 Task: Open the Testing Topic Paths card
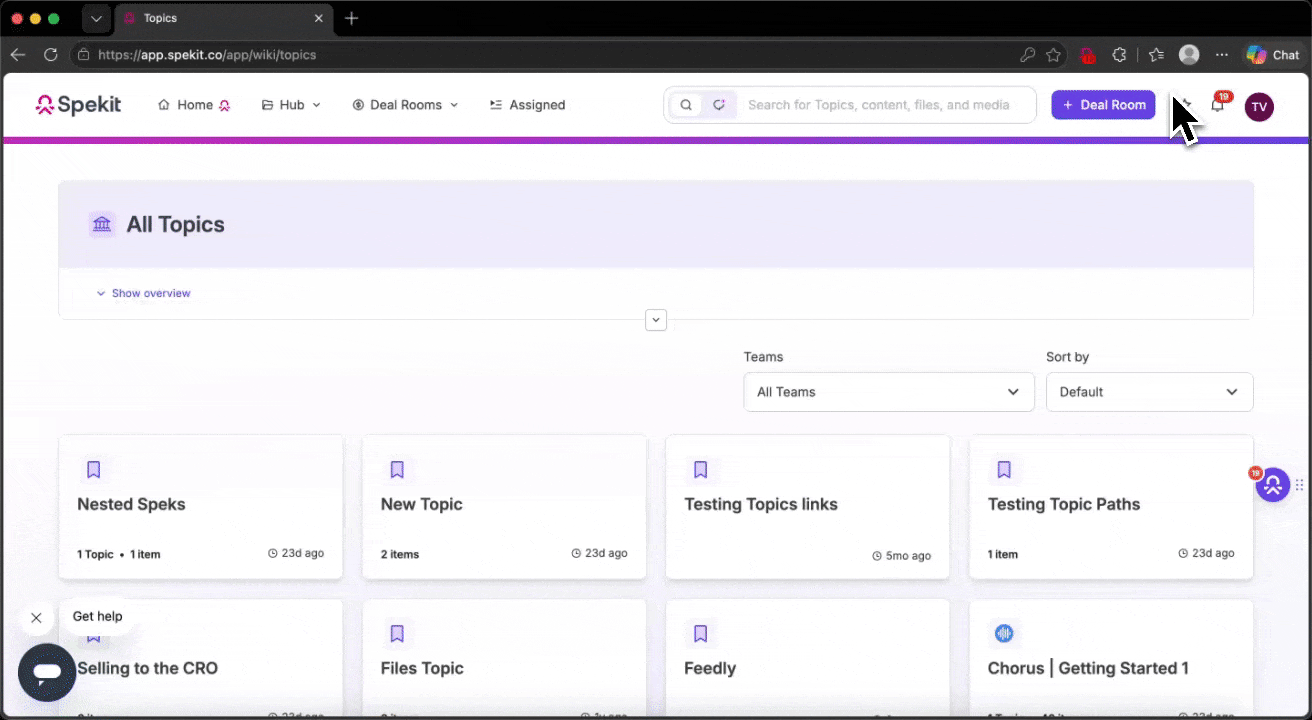(x=1111, y=506)
